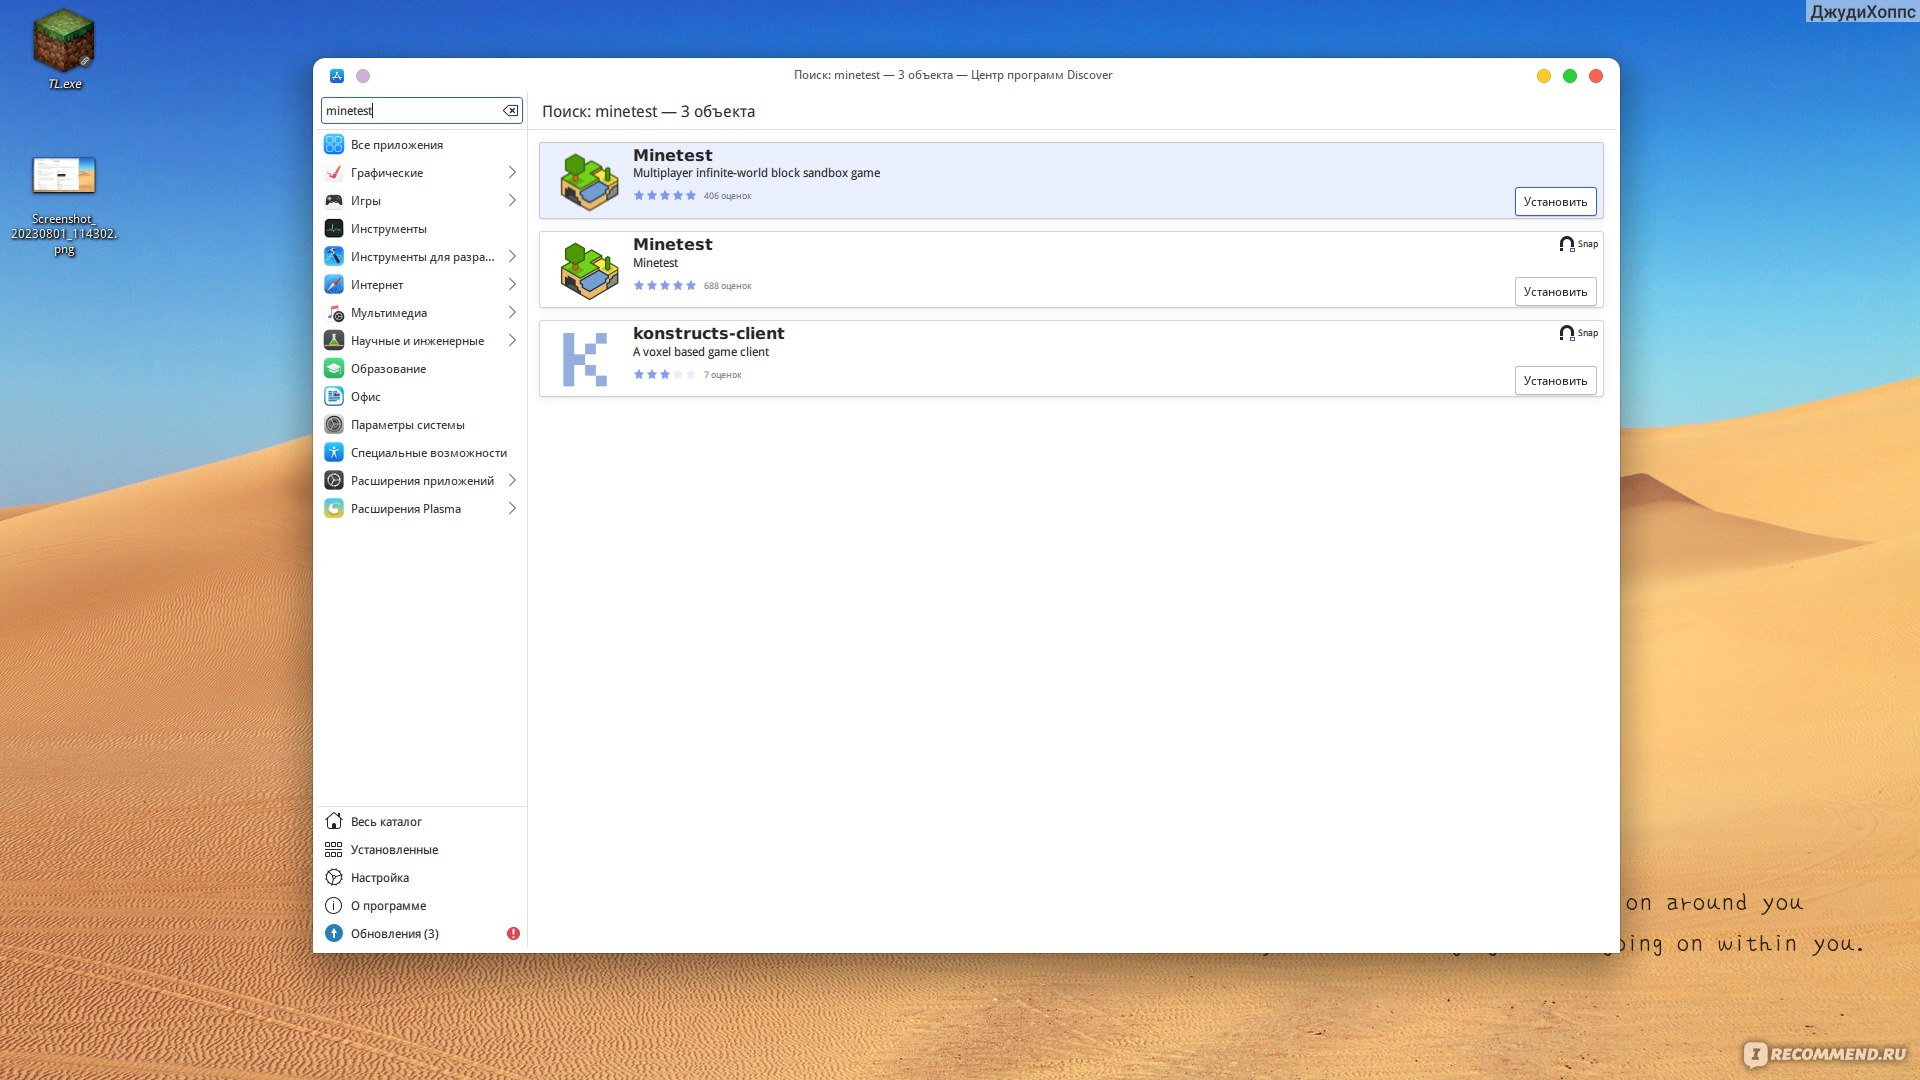Expand the Расширения Plasma chevron

(x=512, y=509)
